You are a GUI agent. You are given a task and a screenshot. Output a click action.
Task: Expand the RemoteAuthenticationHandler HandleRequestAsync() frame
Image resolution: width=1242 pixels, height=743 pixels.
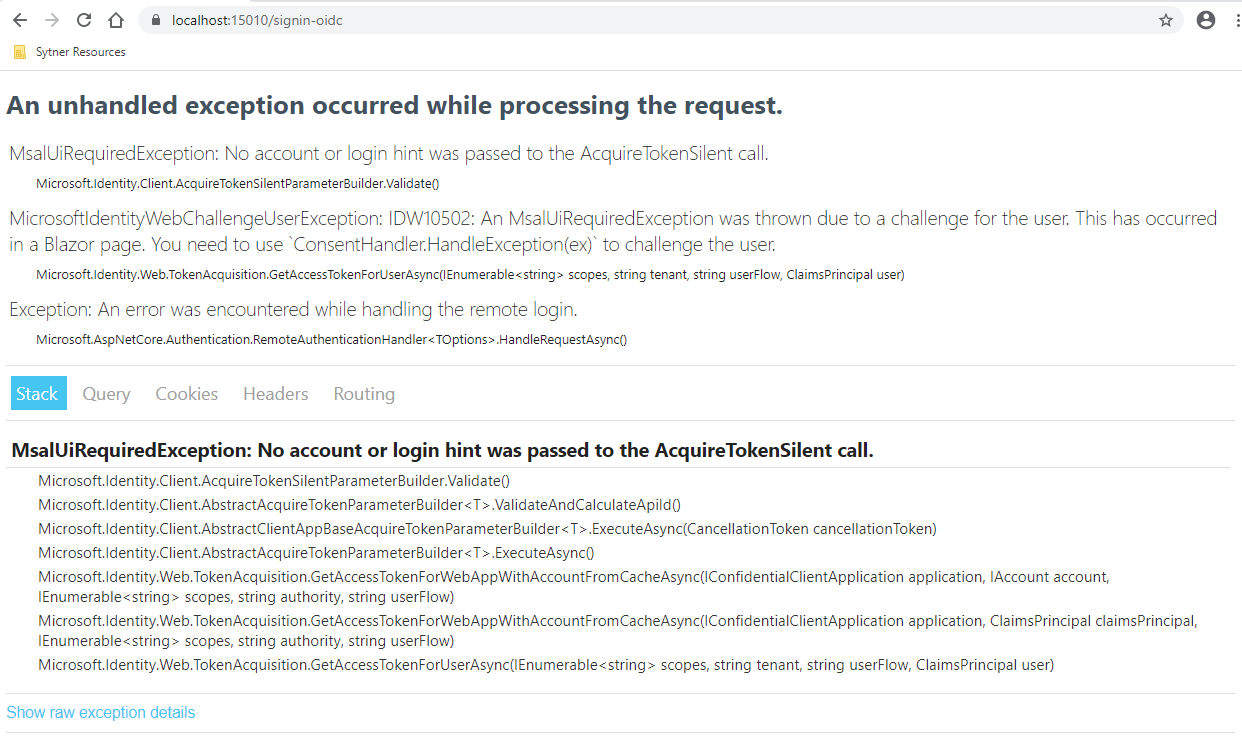(x=331, y=339)
